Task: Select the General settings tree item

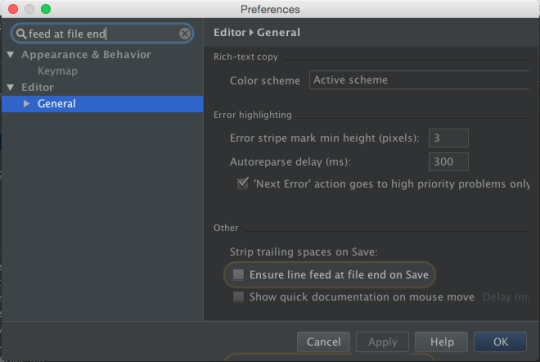Action: pyautogui.click(x=102, y=104)
